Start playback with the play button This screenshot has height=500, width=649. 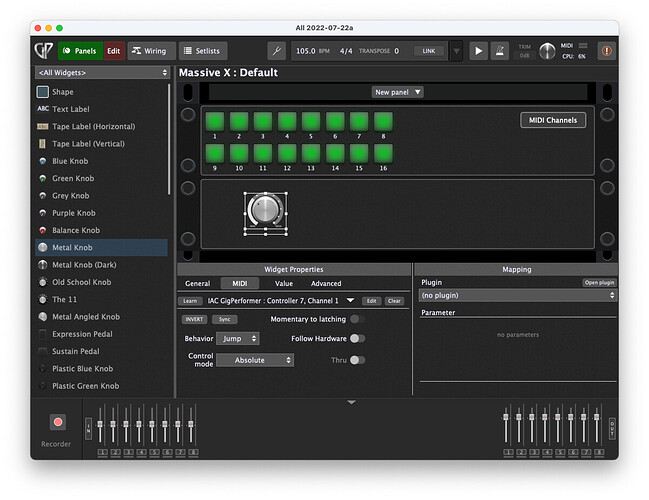click(478, 51)
